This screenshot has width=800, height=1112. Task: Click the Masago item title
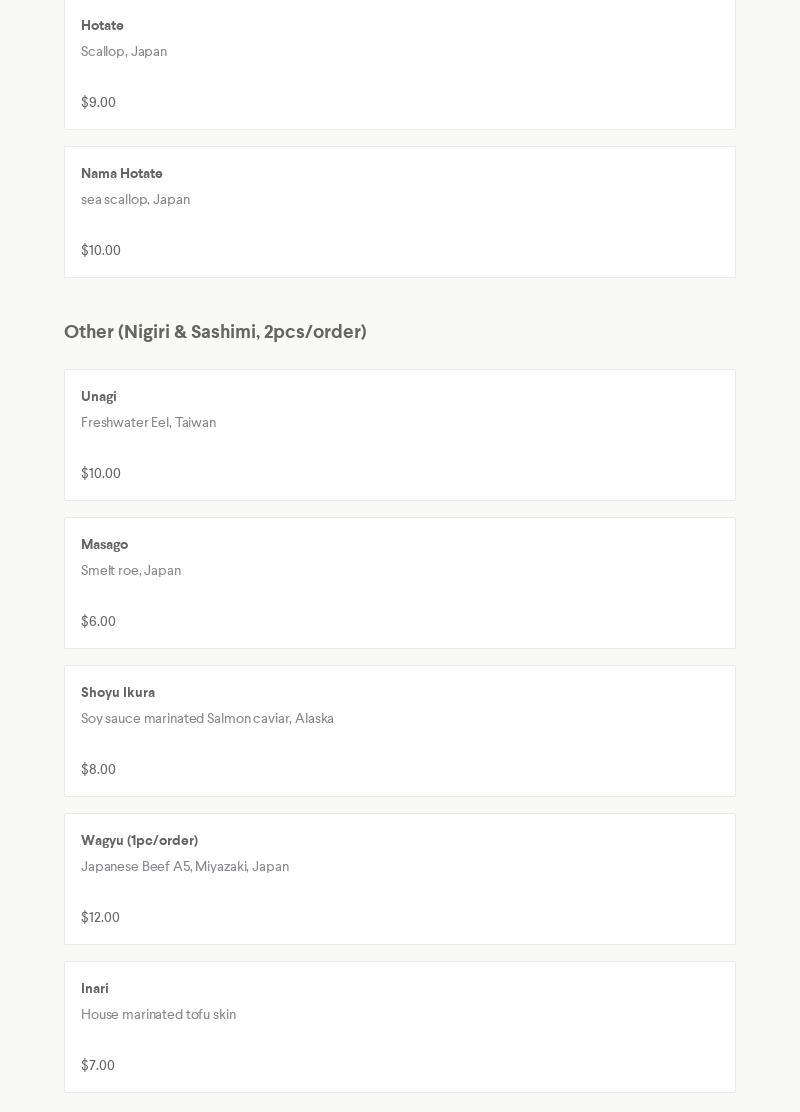click(x=105, y=545)
